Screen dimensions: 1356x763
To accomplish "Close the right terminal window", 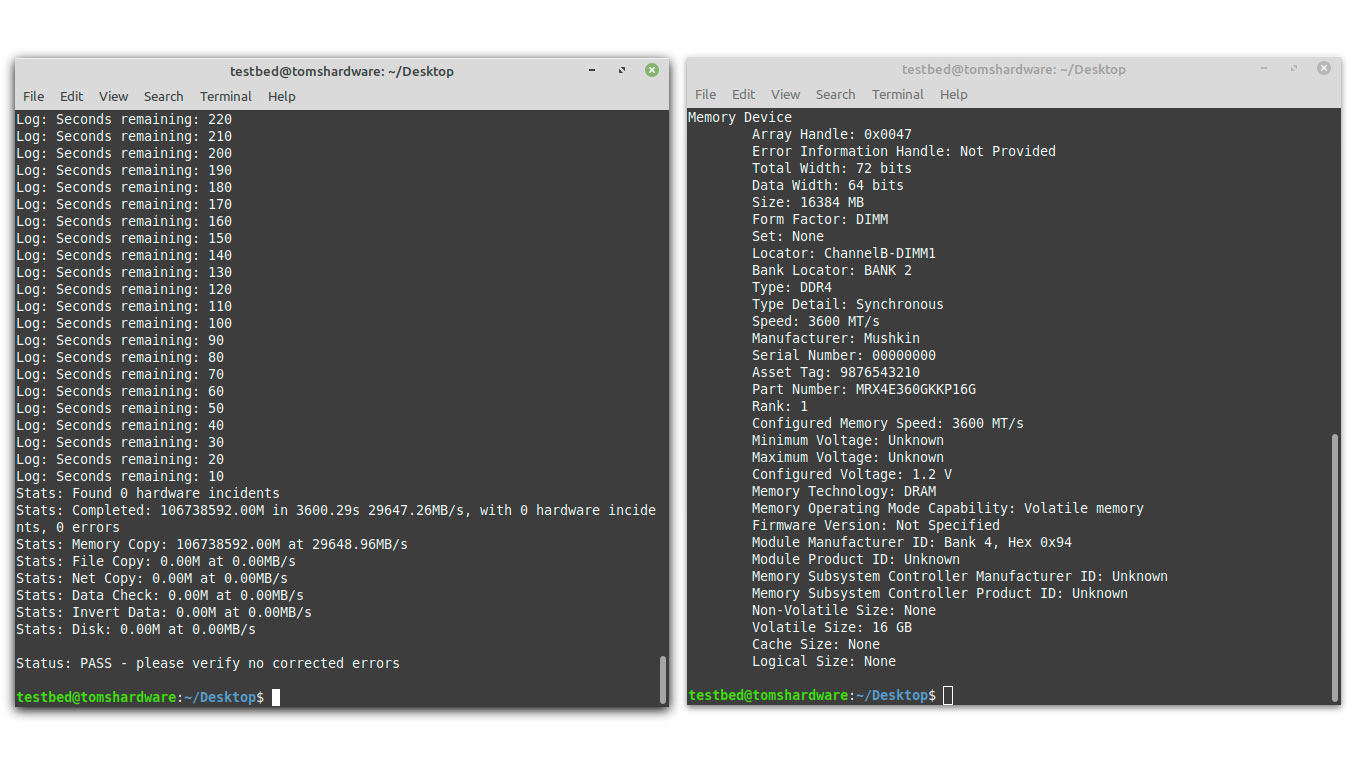I will 1324,68.
